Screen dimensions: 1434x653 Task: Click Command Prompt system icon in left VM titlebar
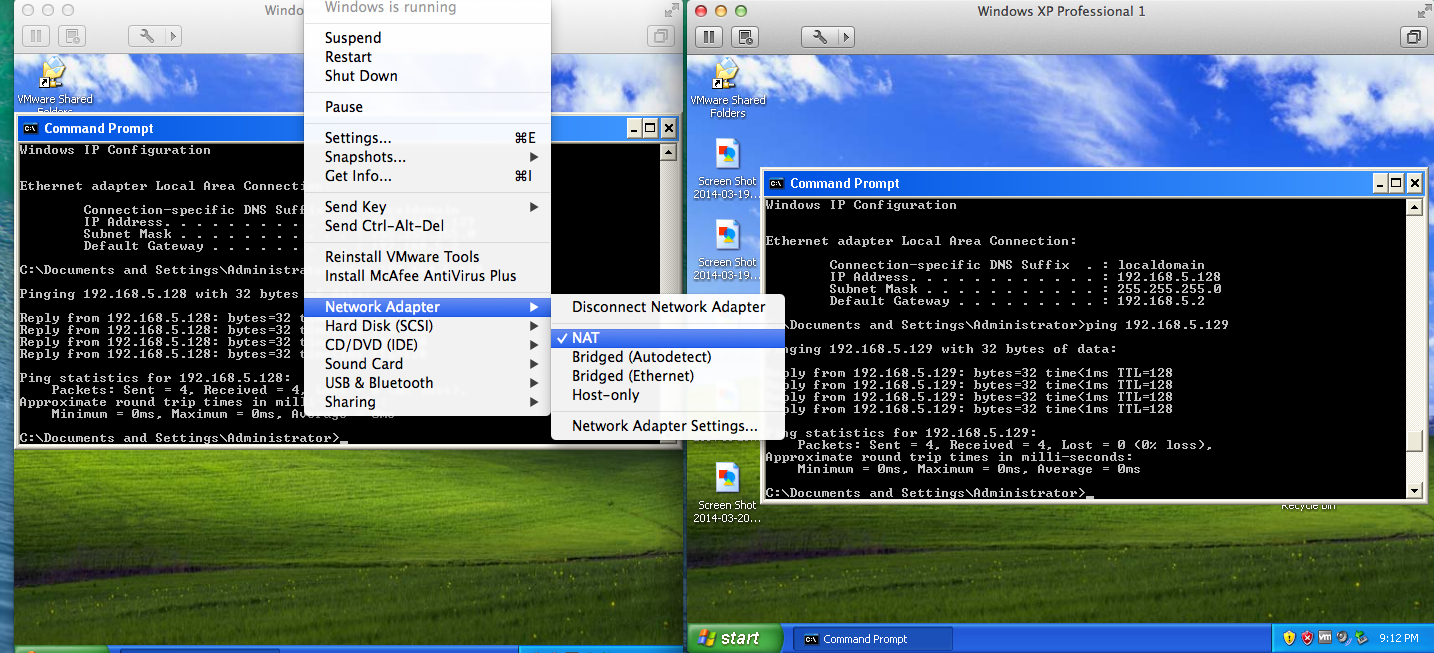pos(30,128)
